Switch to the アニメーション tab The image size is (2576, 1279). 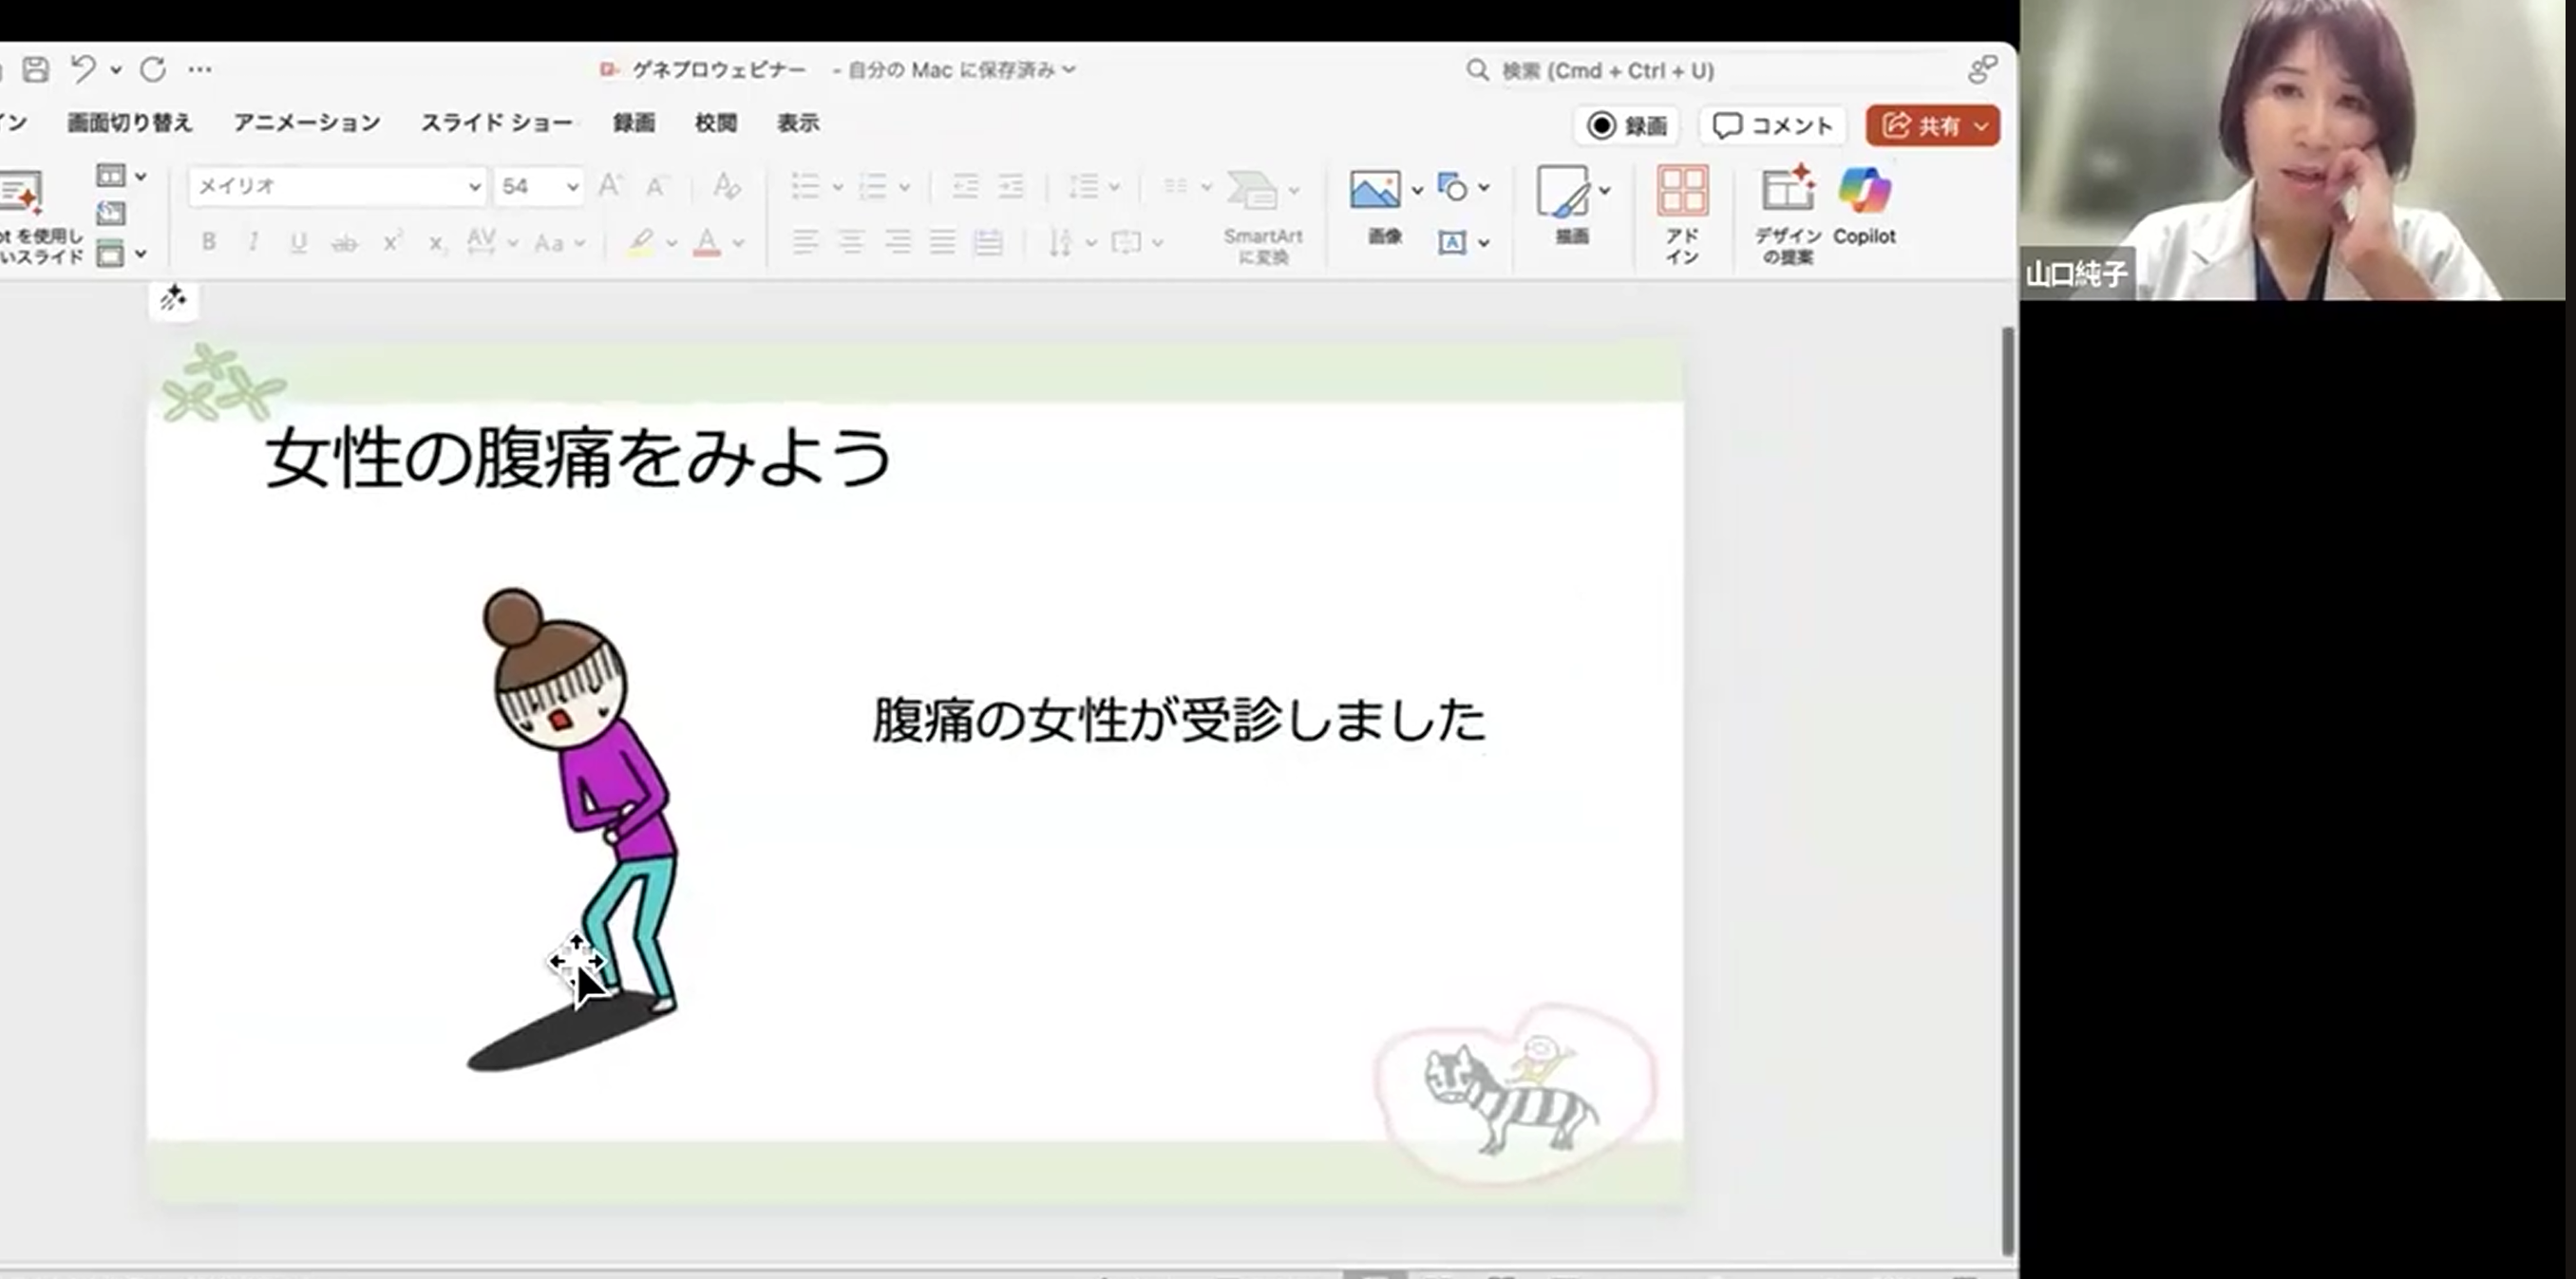pos(307,123)
